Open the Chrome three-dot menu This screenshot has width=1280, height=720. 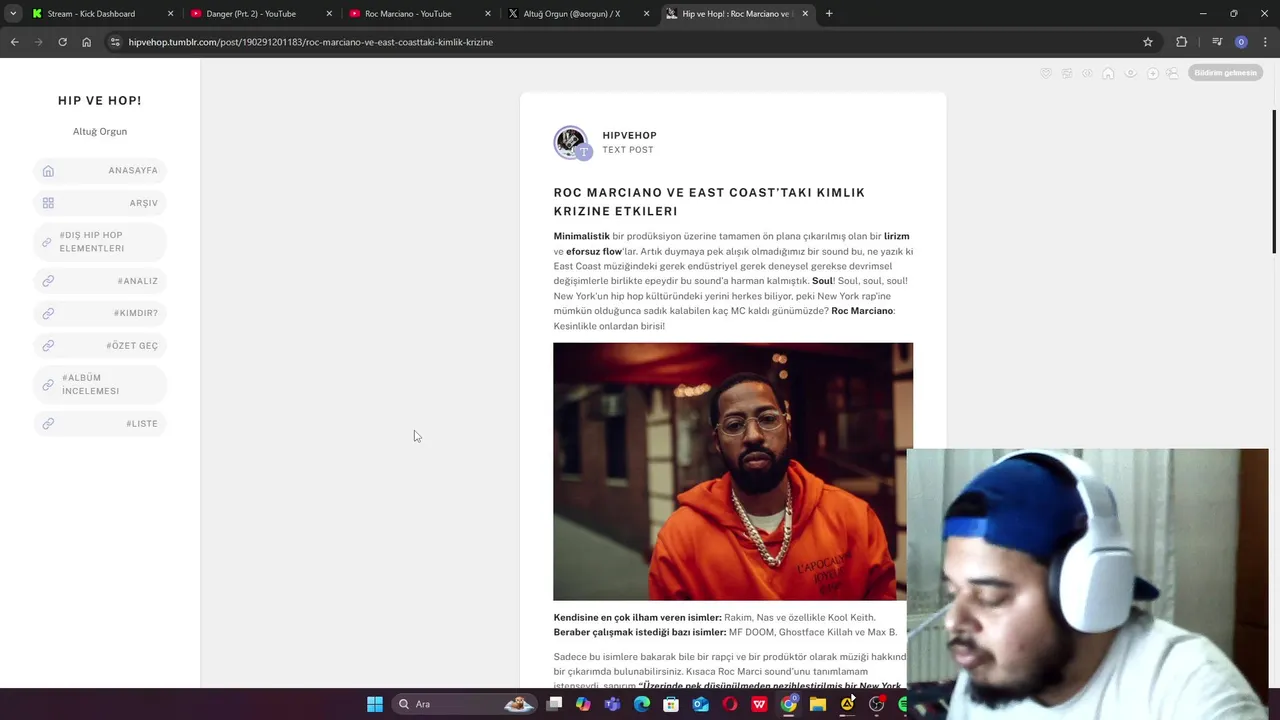(x=1266, y=42)
